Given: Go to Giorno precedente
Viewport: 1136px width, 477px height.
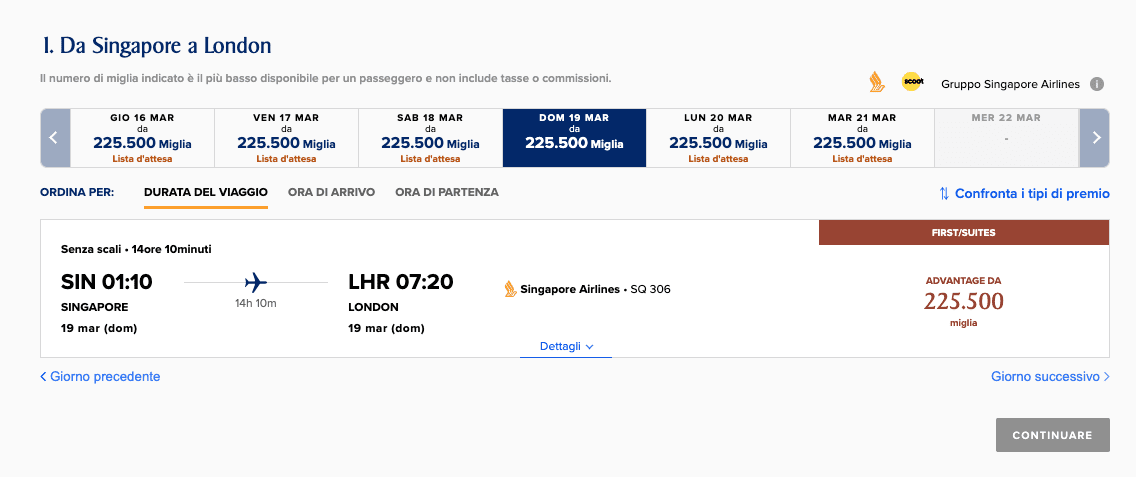Looking at the screenshot, I should (100, 376).
